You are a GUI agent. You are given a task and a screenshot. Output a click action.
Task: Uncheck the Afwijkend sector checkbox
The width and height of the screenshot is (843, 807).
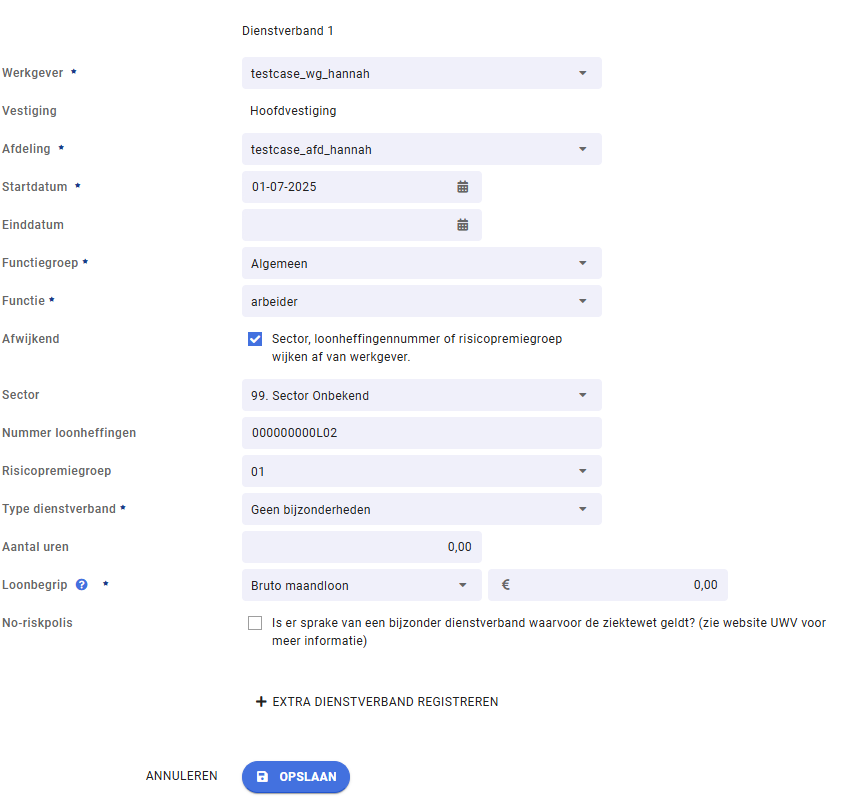pos(255,339)
